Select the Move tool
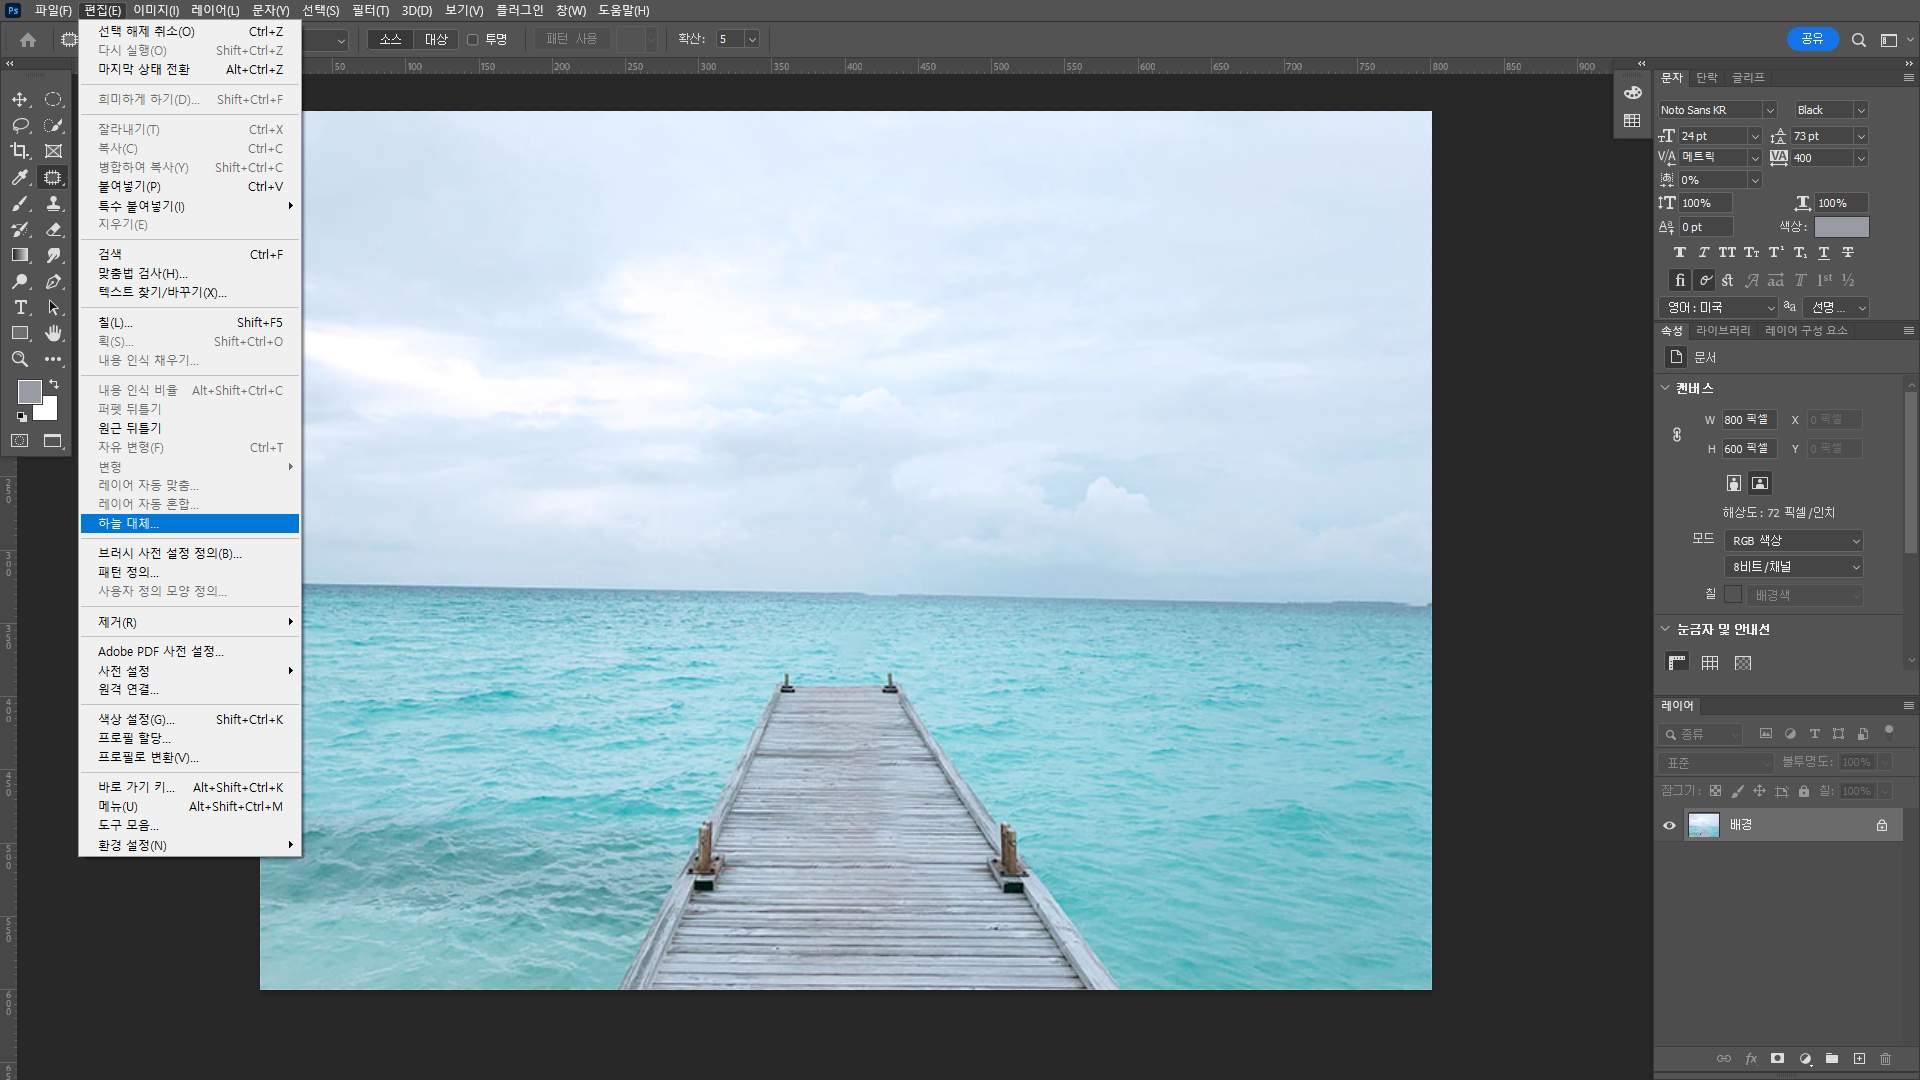This screenshot has height=1080, width=1920. [x=20, y=99]
